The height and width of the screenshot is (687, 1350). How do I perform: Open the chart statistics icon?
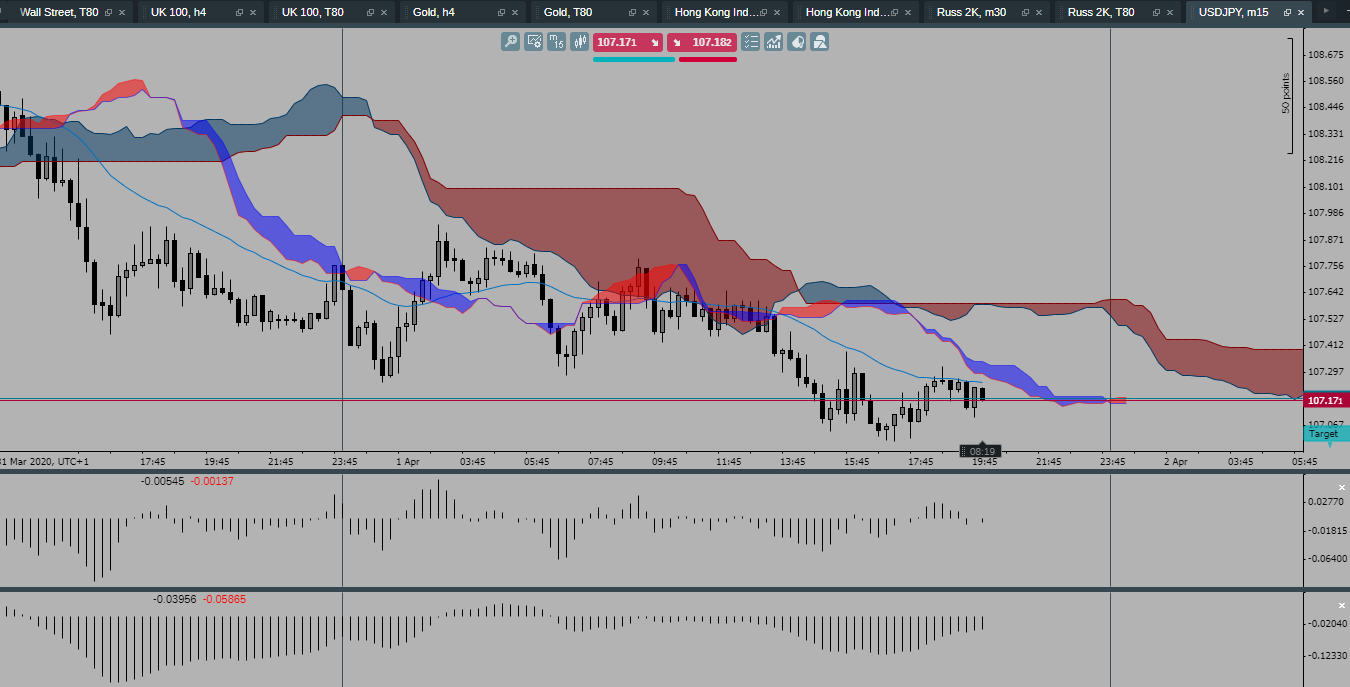click(773, 42)
